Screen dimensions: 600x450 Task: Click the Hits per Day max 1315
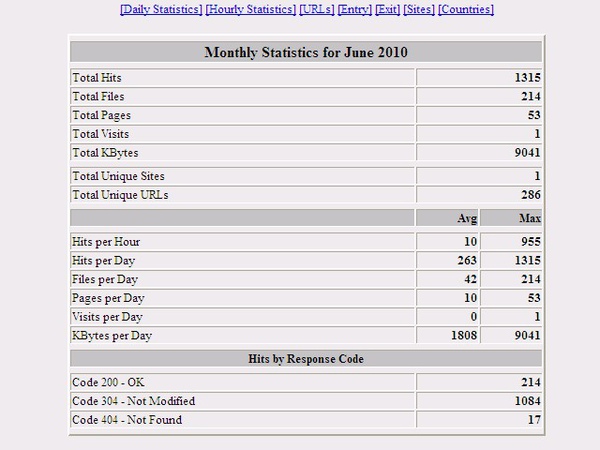tap(527, 261)
